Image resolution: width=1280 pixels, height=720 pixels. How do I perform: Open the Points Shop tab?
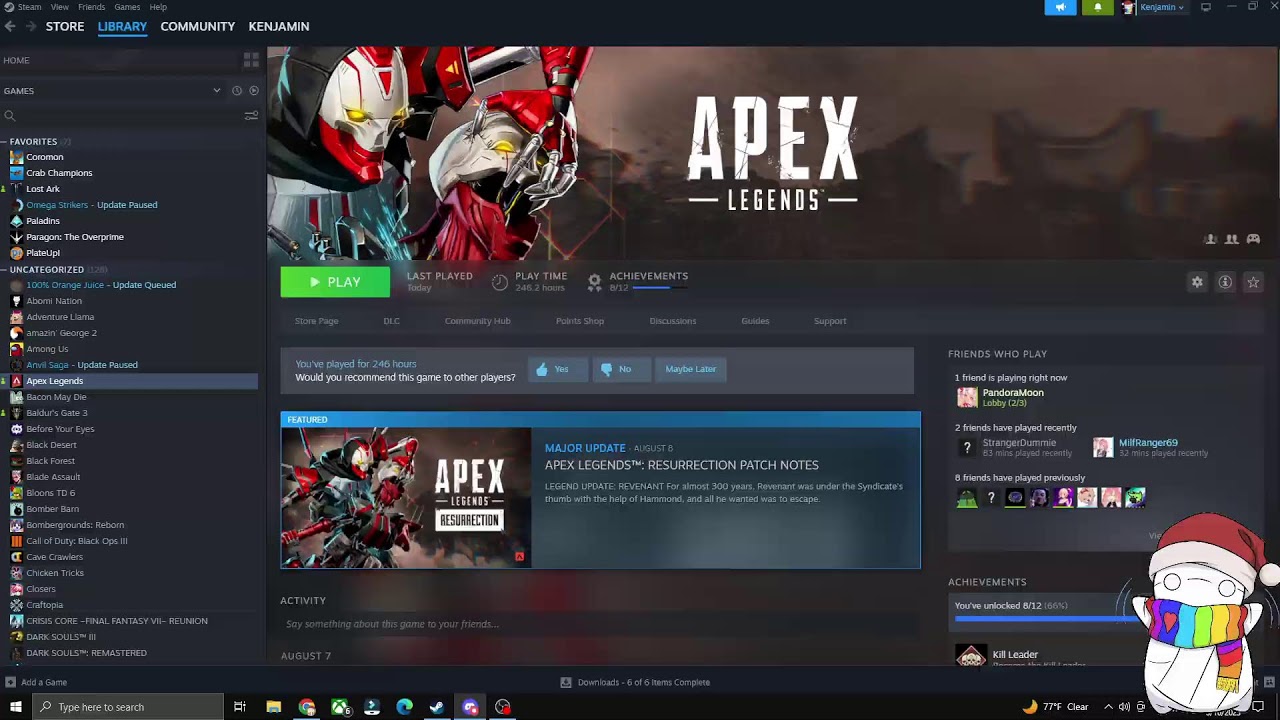(580, 321)
